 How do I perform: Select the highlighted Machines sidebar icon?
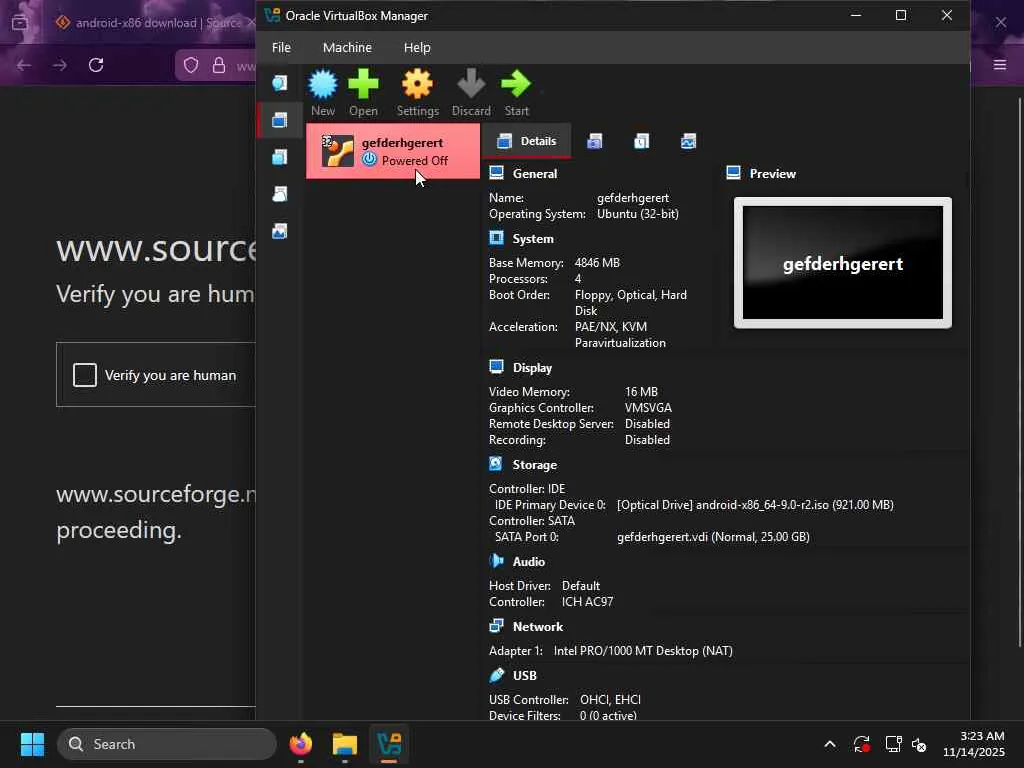tap(280, 120)
